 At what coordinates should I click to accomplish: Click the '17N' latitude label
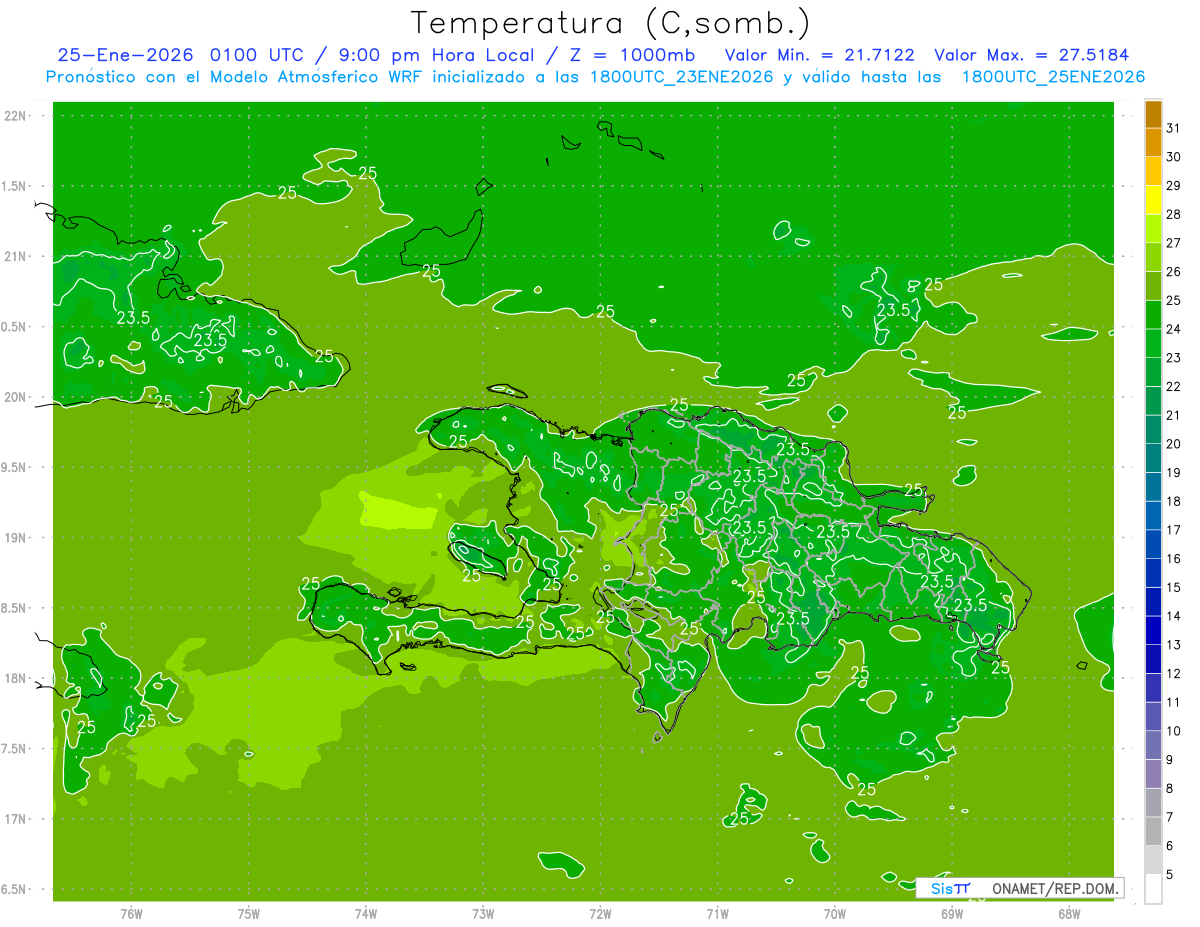(x=15, y=819)
